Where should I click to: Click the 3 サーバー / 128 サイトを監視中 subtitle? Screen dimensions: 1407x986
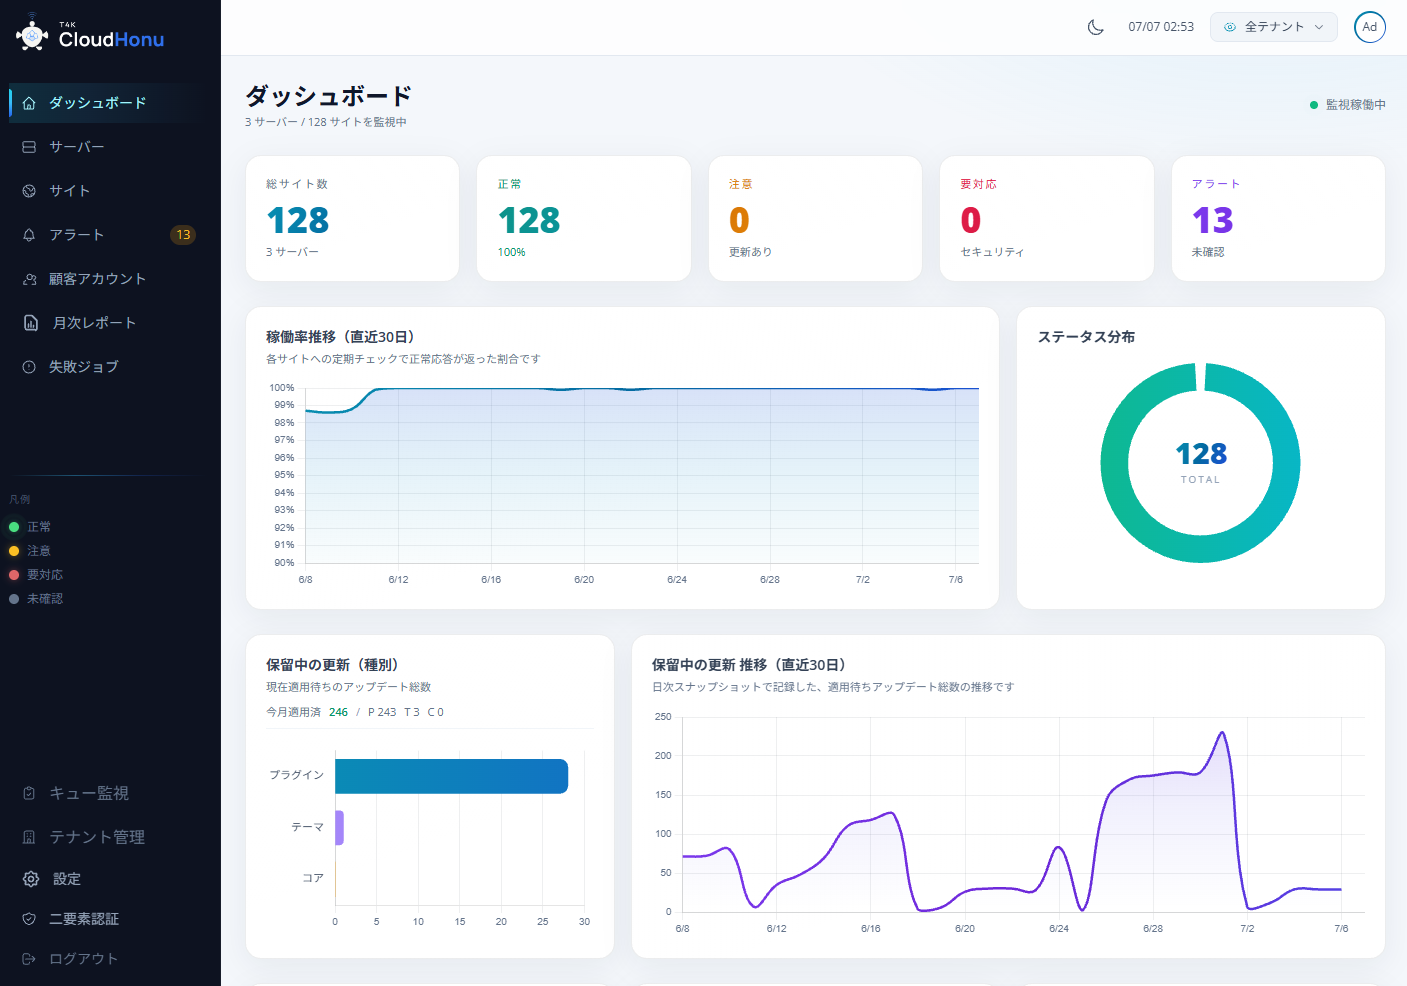326,122
